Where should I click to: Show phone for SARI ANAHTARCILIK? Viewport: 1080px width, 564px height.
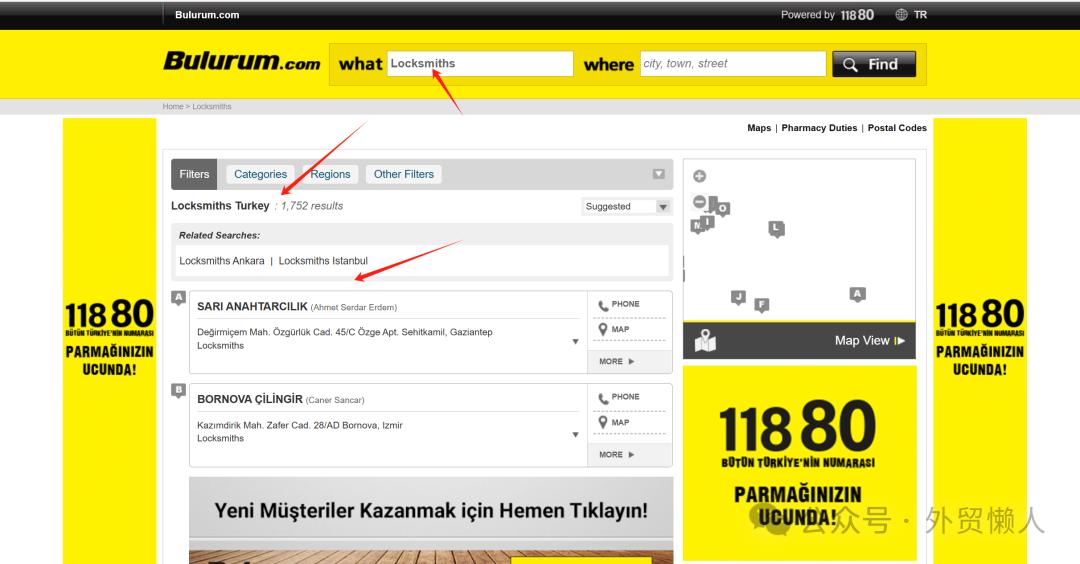point(619,304)
